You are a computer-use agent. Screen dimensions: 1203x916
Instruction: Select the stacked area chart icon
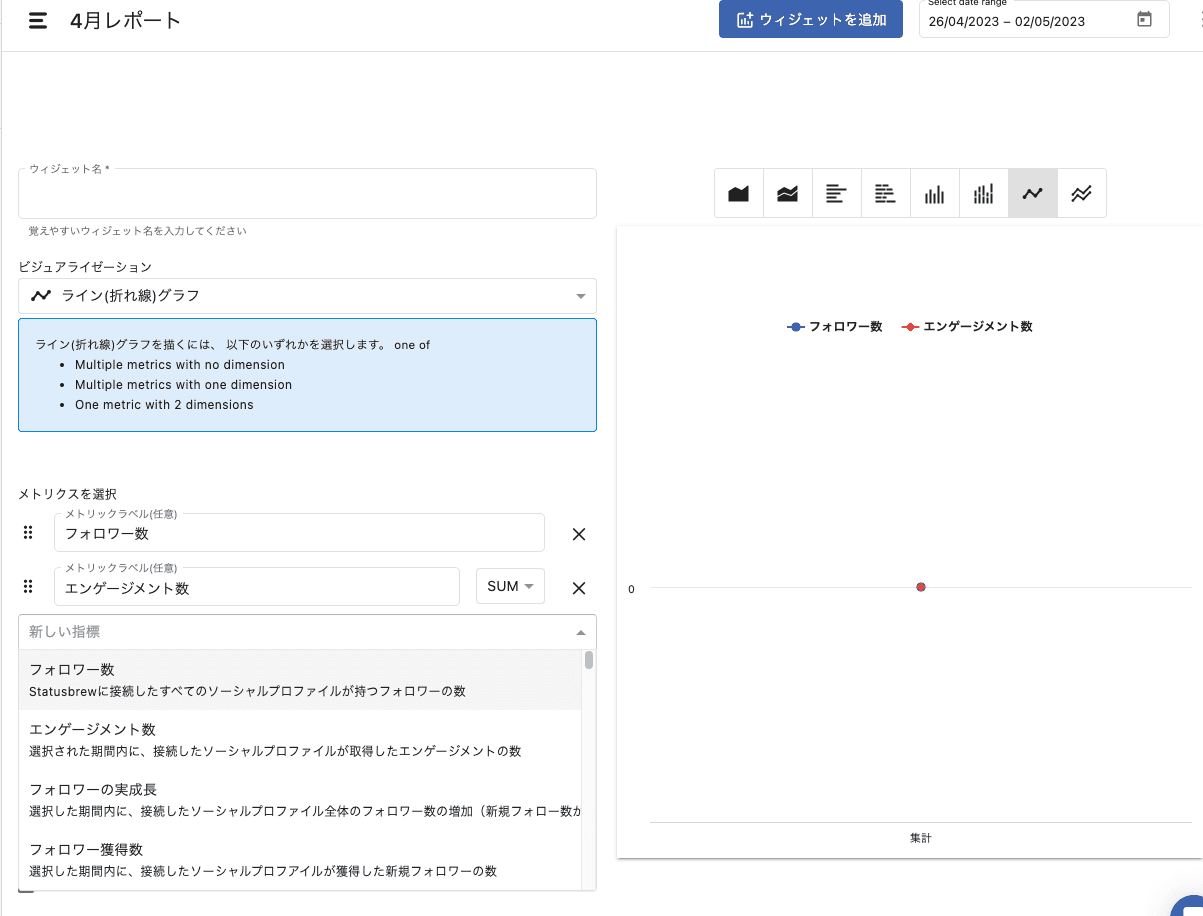788,194
